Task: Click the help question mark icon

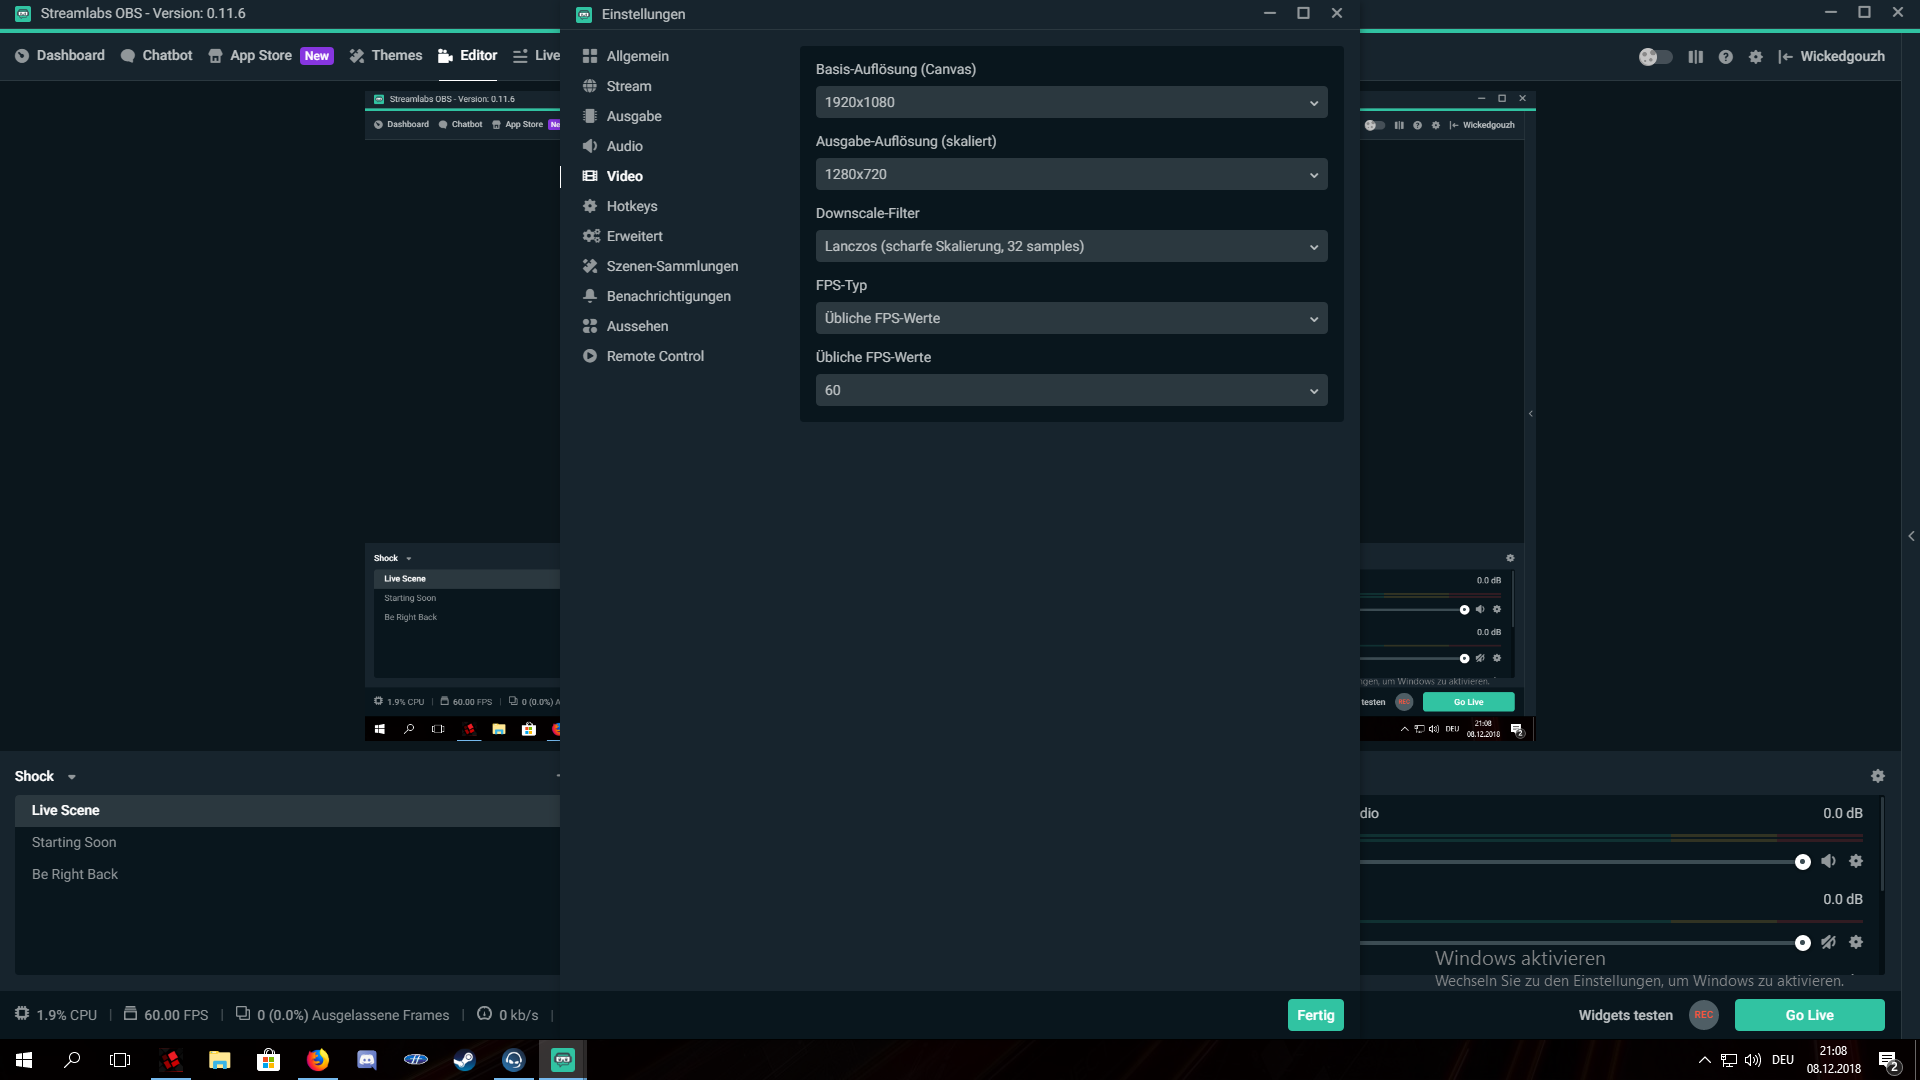Action: tap(1725, 57)
